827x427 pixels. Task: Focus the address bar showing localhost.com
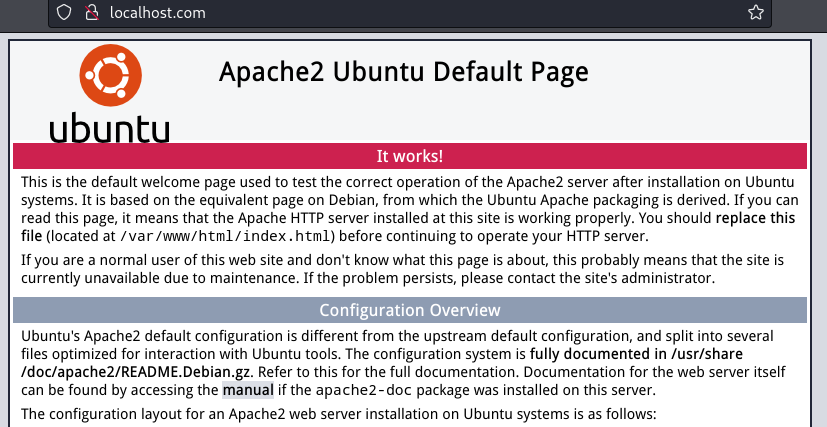(x=400, y=13)
